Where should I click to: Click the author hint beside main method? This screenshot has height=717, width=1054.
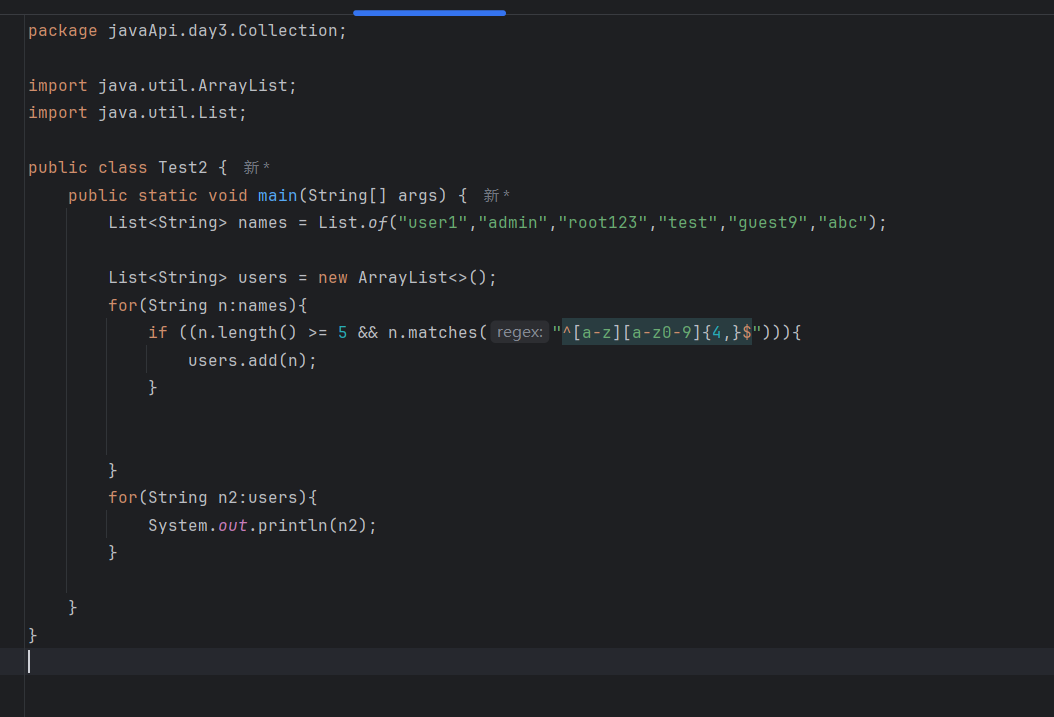(x=497, y=196)
